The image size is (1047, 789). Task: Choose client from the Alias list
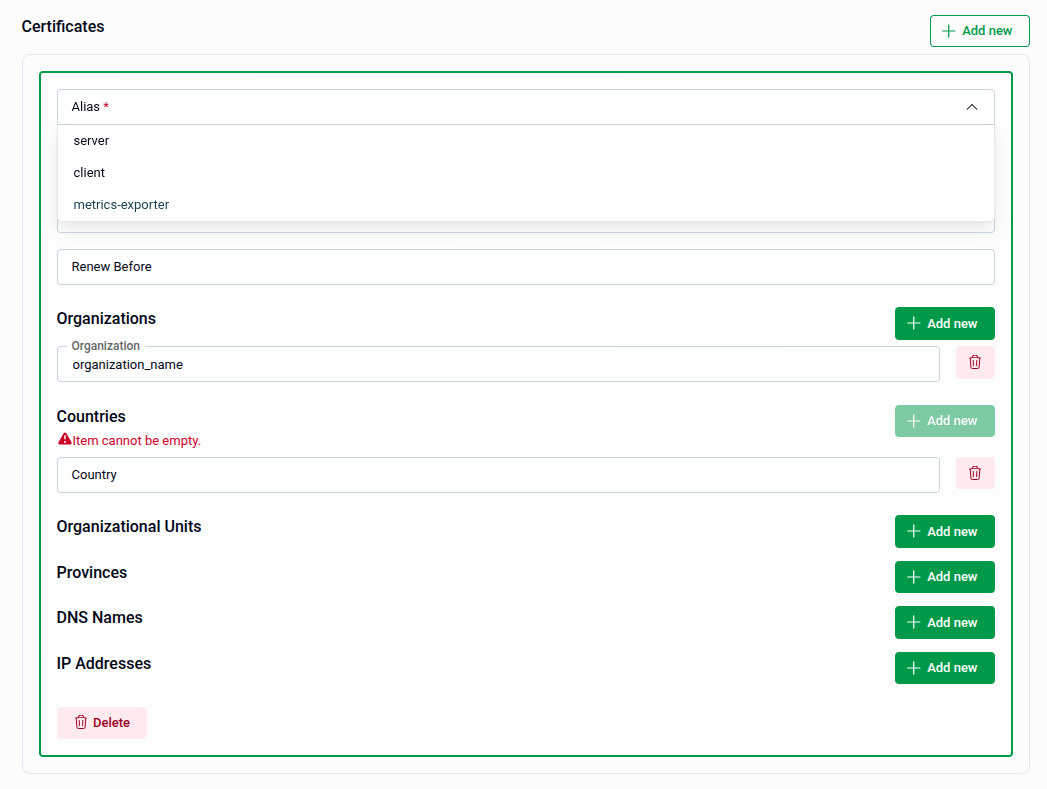click(x=89, y=172)
